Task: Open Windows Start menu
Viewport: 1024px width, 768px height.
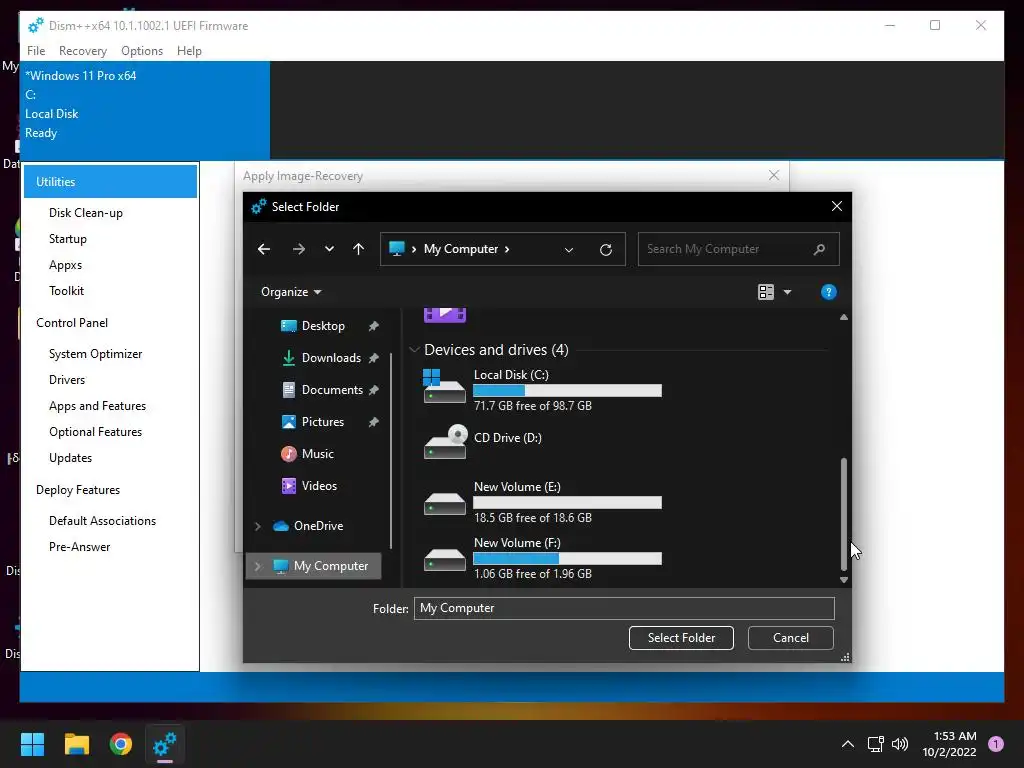Action: tap(32, 744)
